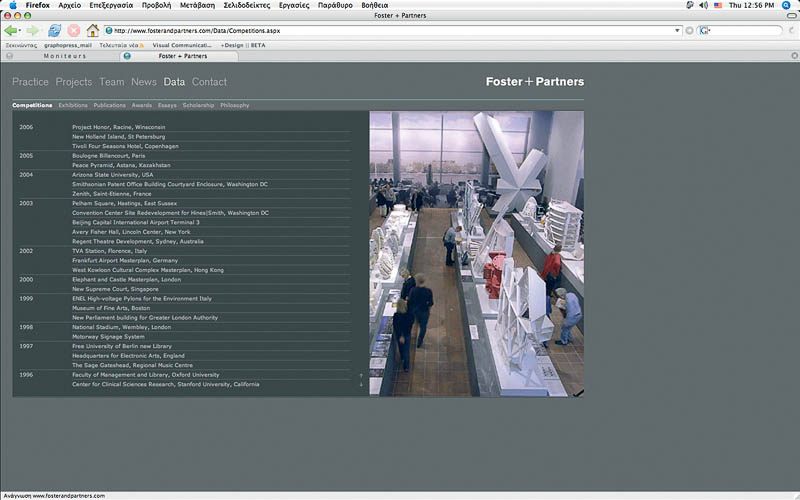Go to the Projects section

coord(73,82)
